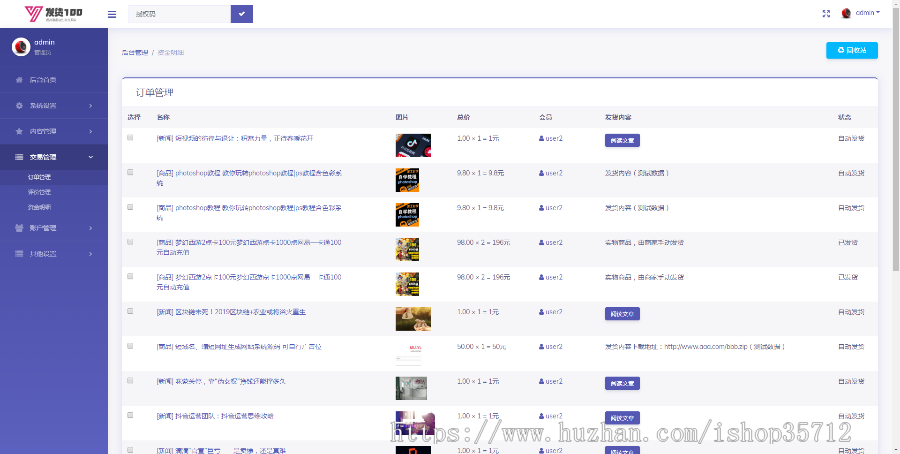The width and height of the screenshot is (900, 454).
Task: Collapse the 交易管理 menu chevron
Action: coord(91,157)
